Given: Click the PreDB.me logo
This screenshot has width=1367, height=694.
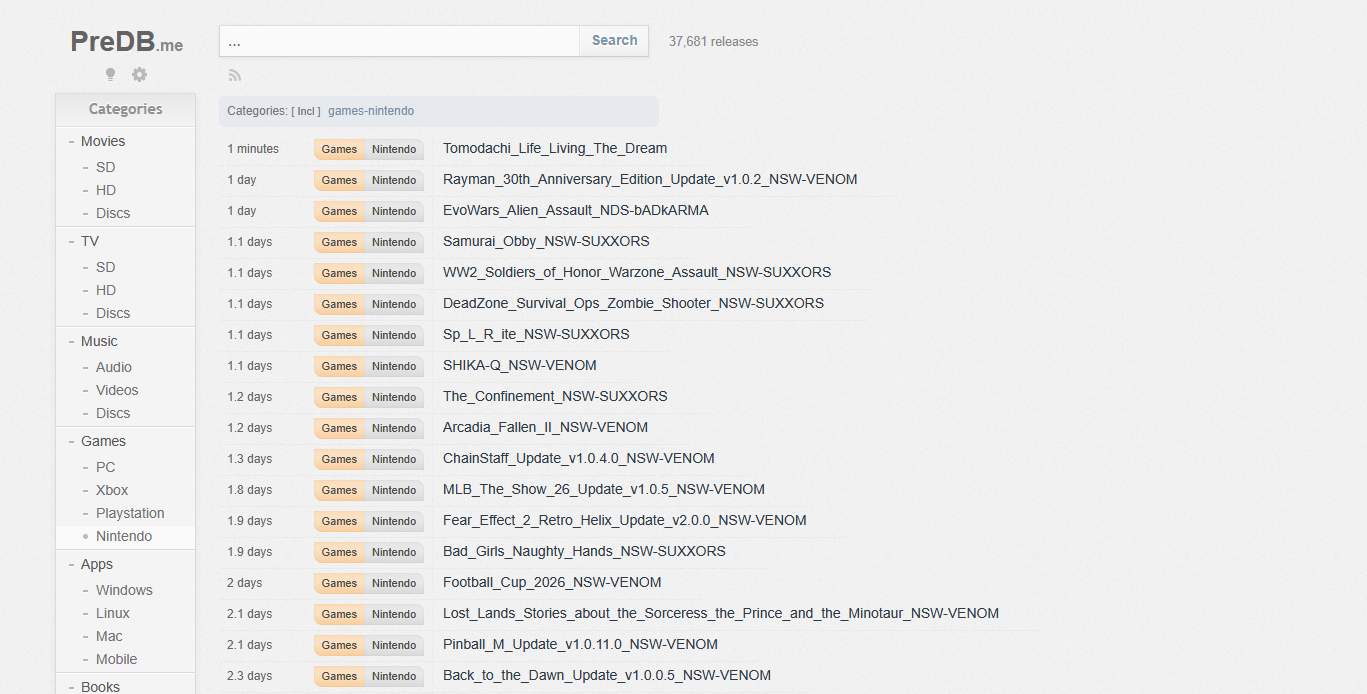Looking at the screenshot, I should pyautogui.click(x=126, y=42).
